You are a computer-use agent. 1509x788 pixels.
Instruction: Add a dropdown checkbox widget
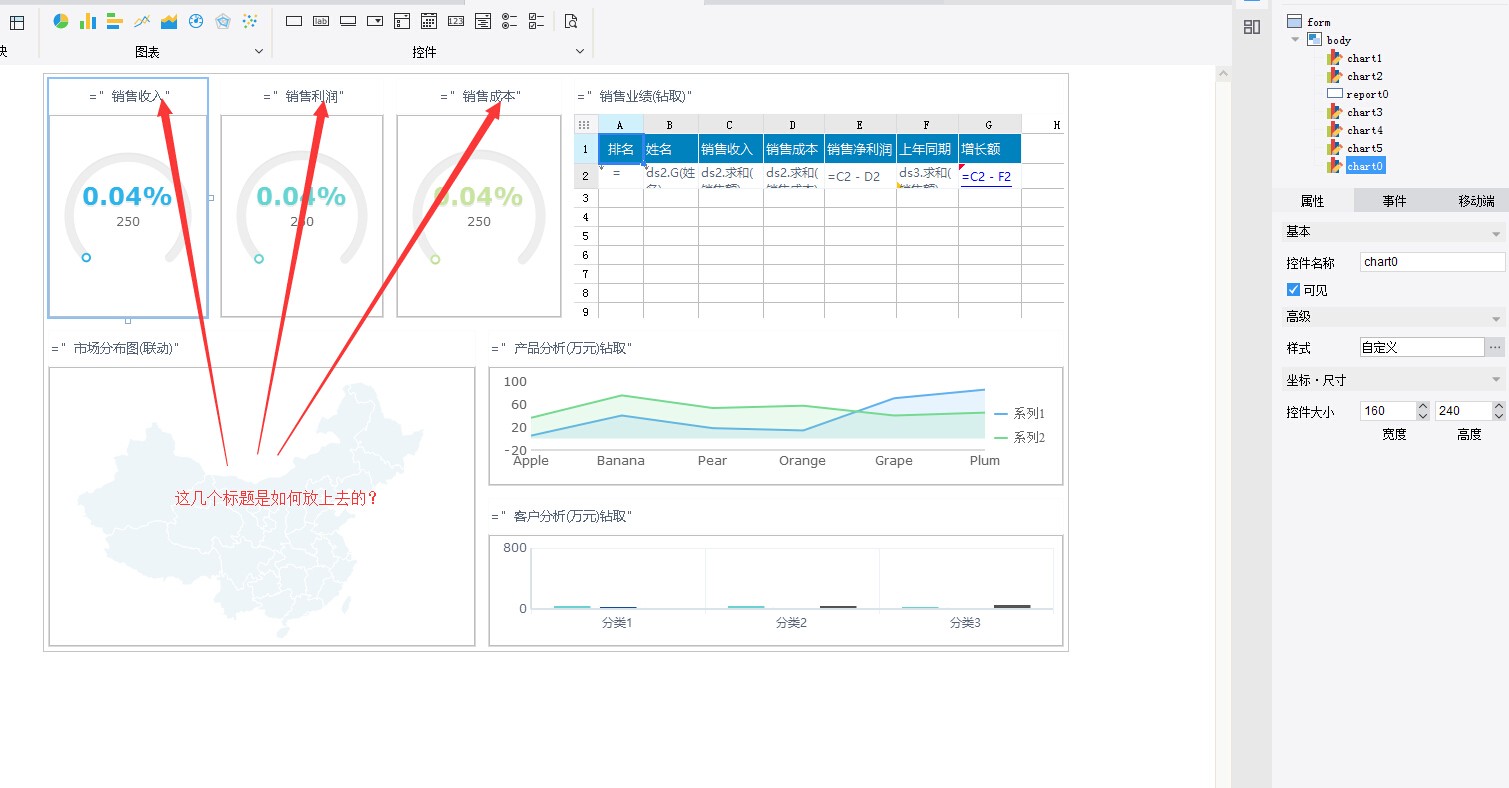click(402, 21)
